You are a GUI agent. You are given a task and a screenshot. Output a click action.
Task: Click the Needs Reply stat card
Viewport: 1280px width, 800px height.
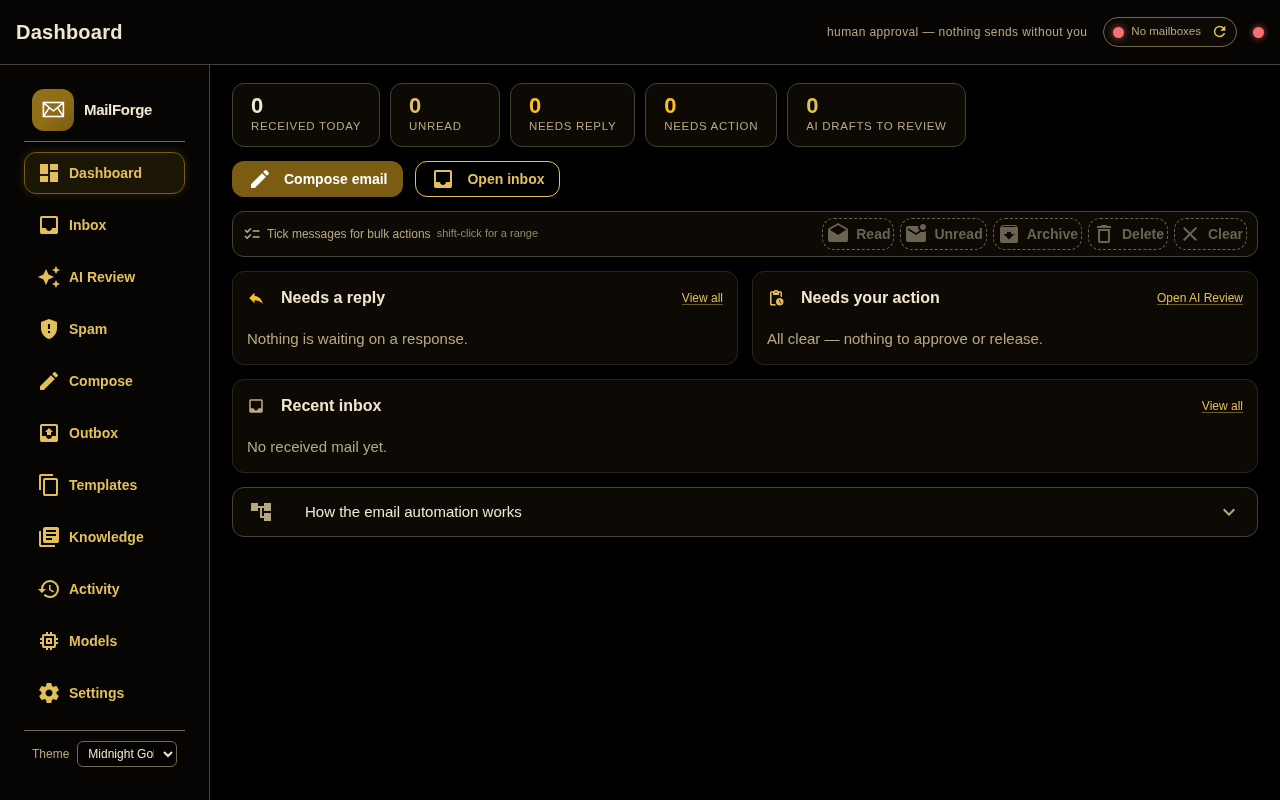572,115
